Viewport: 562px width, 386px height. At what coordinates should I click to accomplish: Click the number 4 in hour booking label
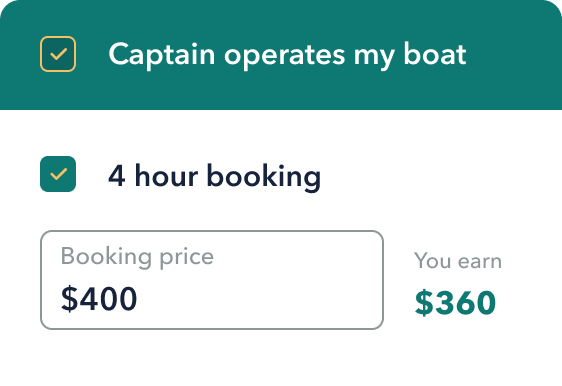click(x=117, y=176)
